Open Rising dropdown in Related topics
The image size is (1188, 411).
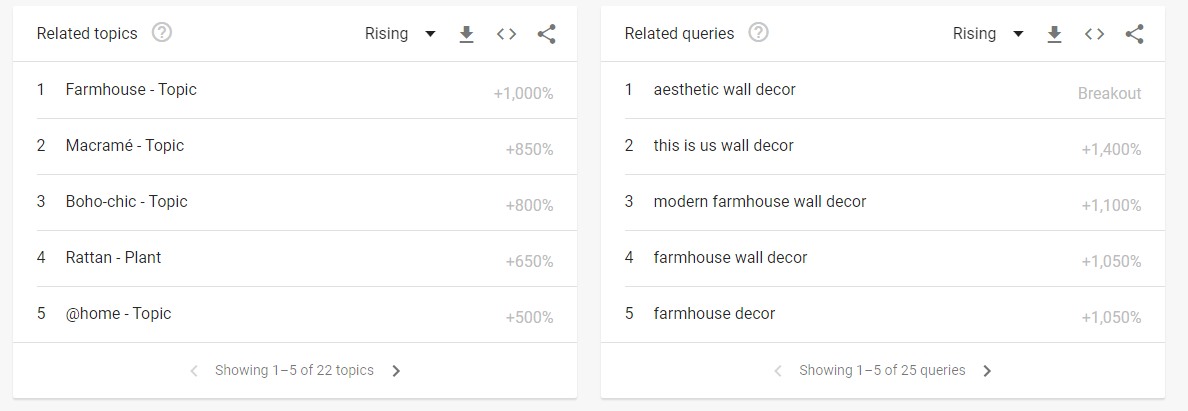pyautogui.click(x=400, y=34)
